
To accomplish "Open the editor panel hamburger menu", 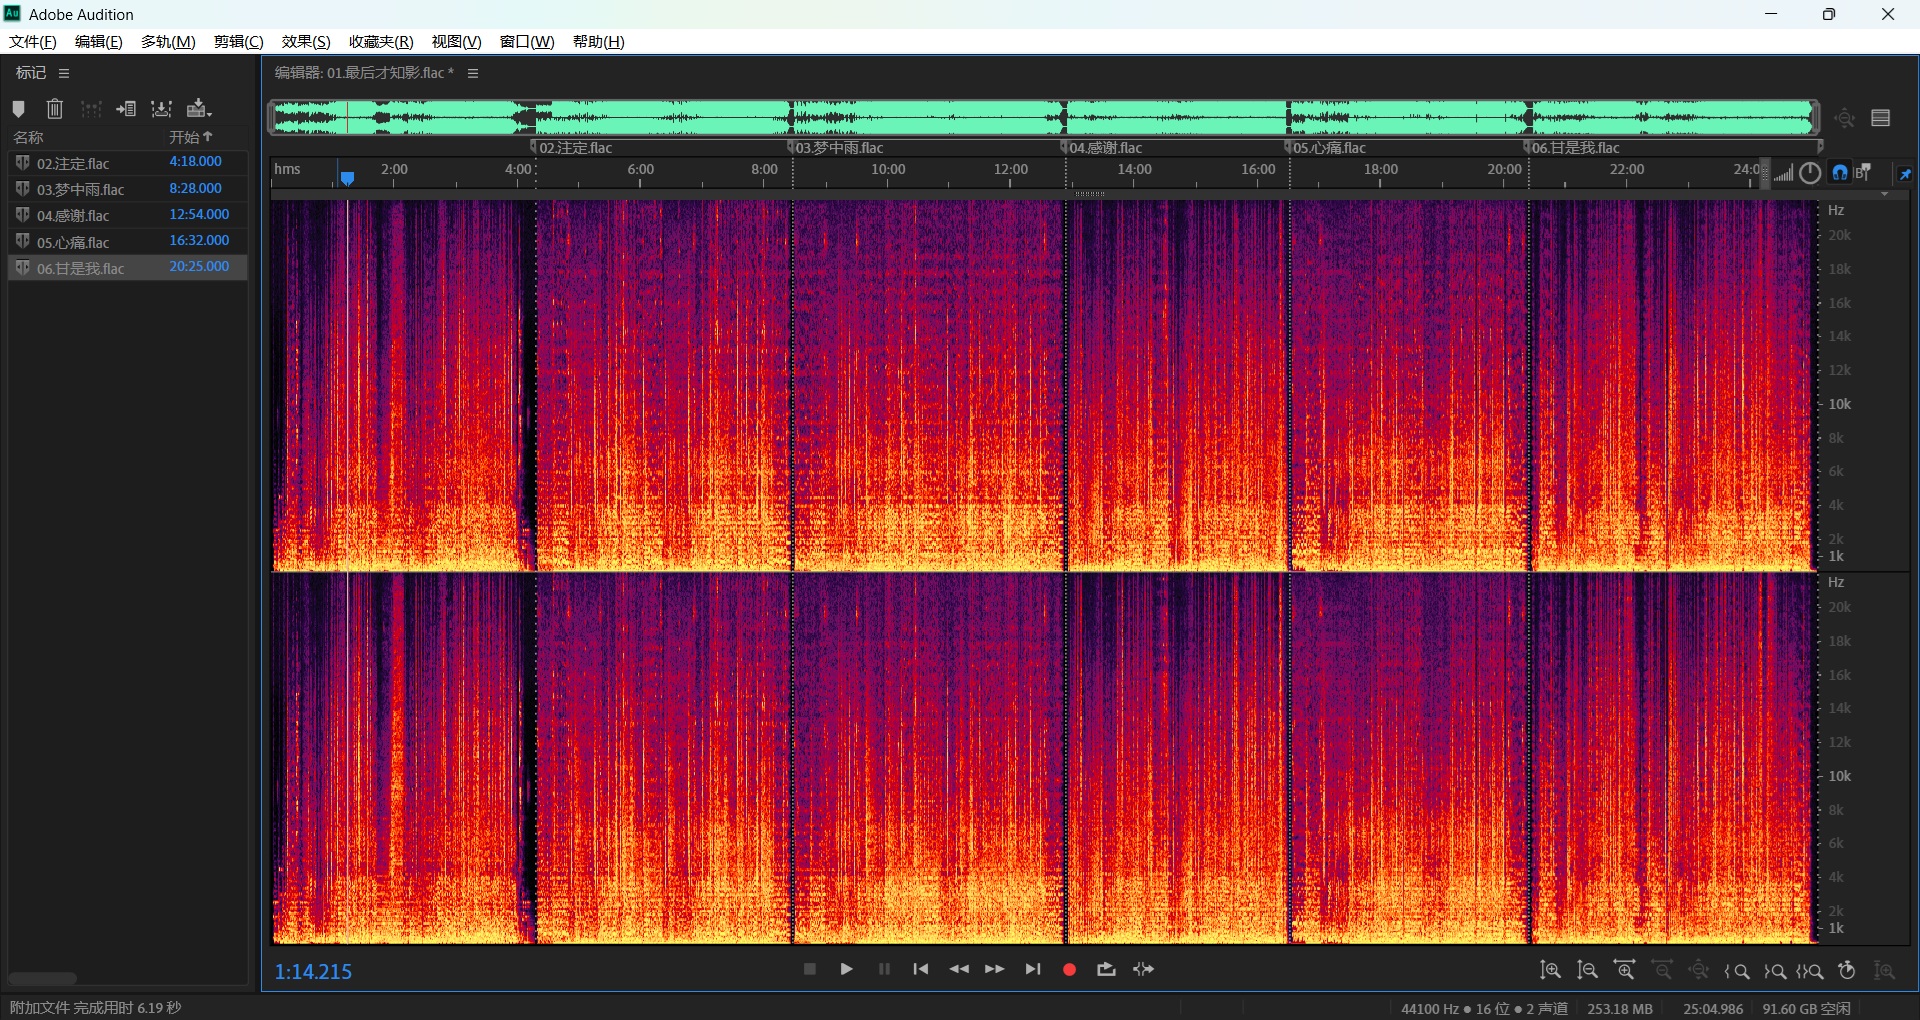I will click(x=473, y=73).
